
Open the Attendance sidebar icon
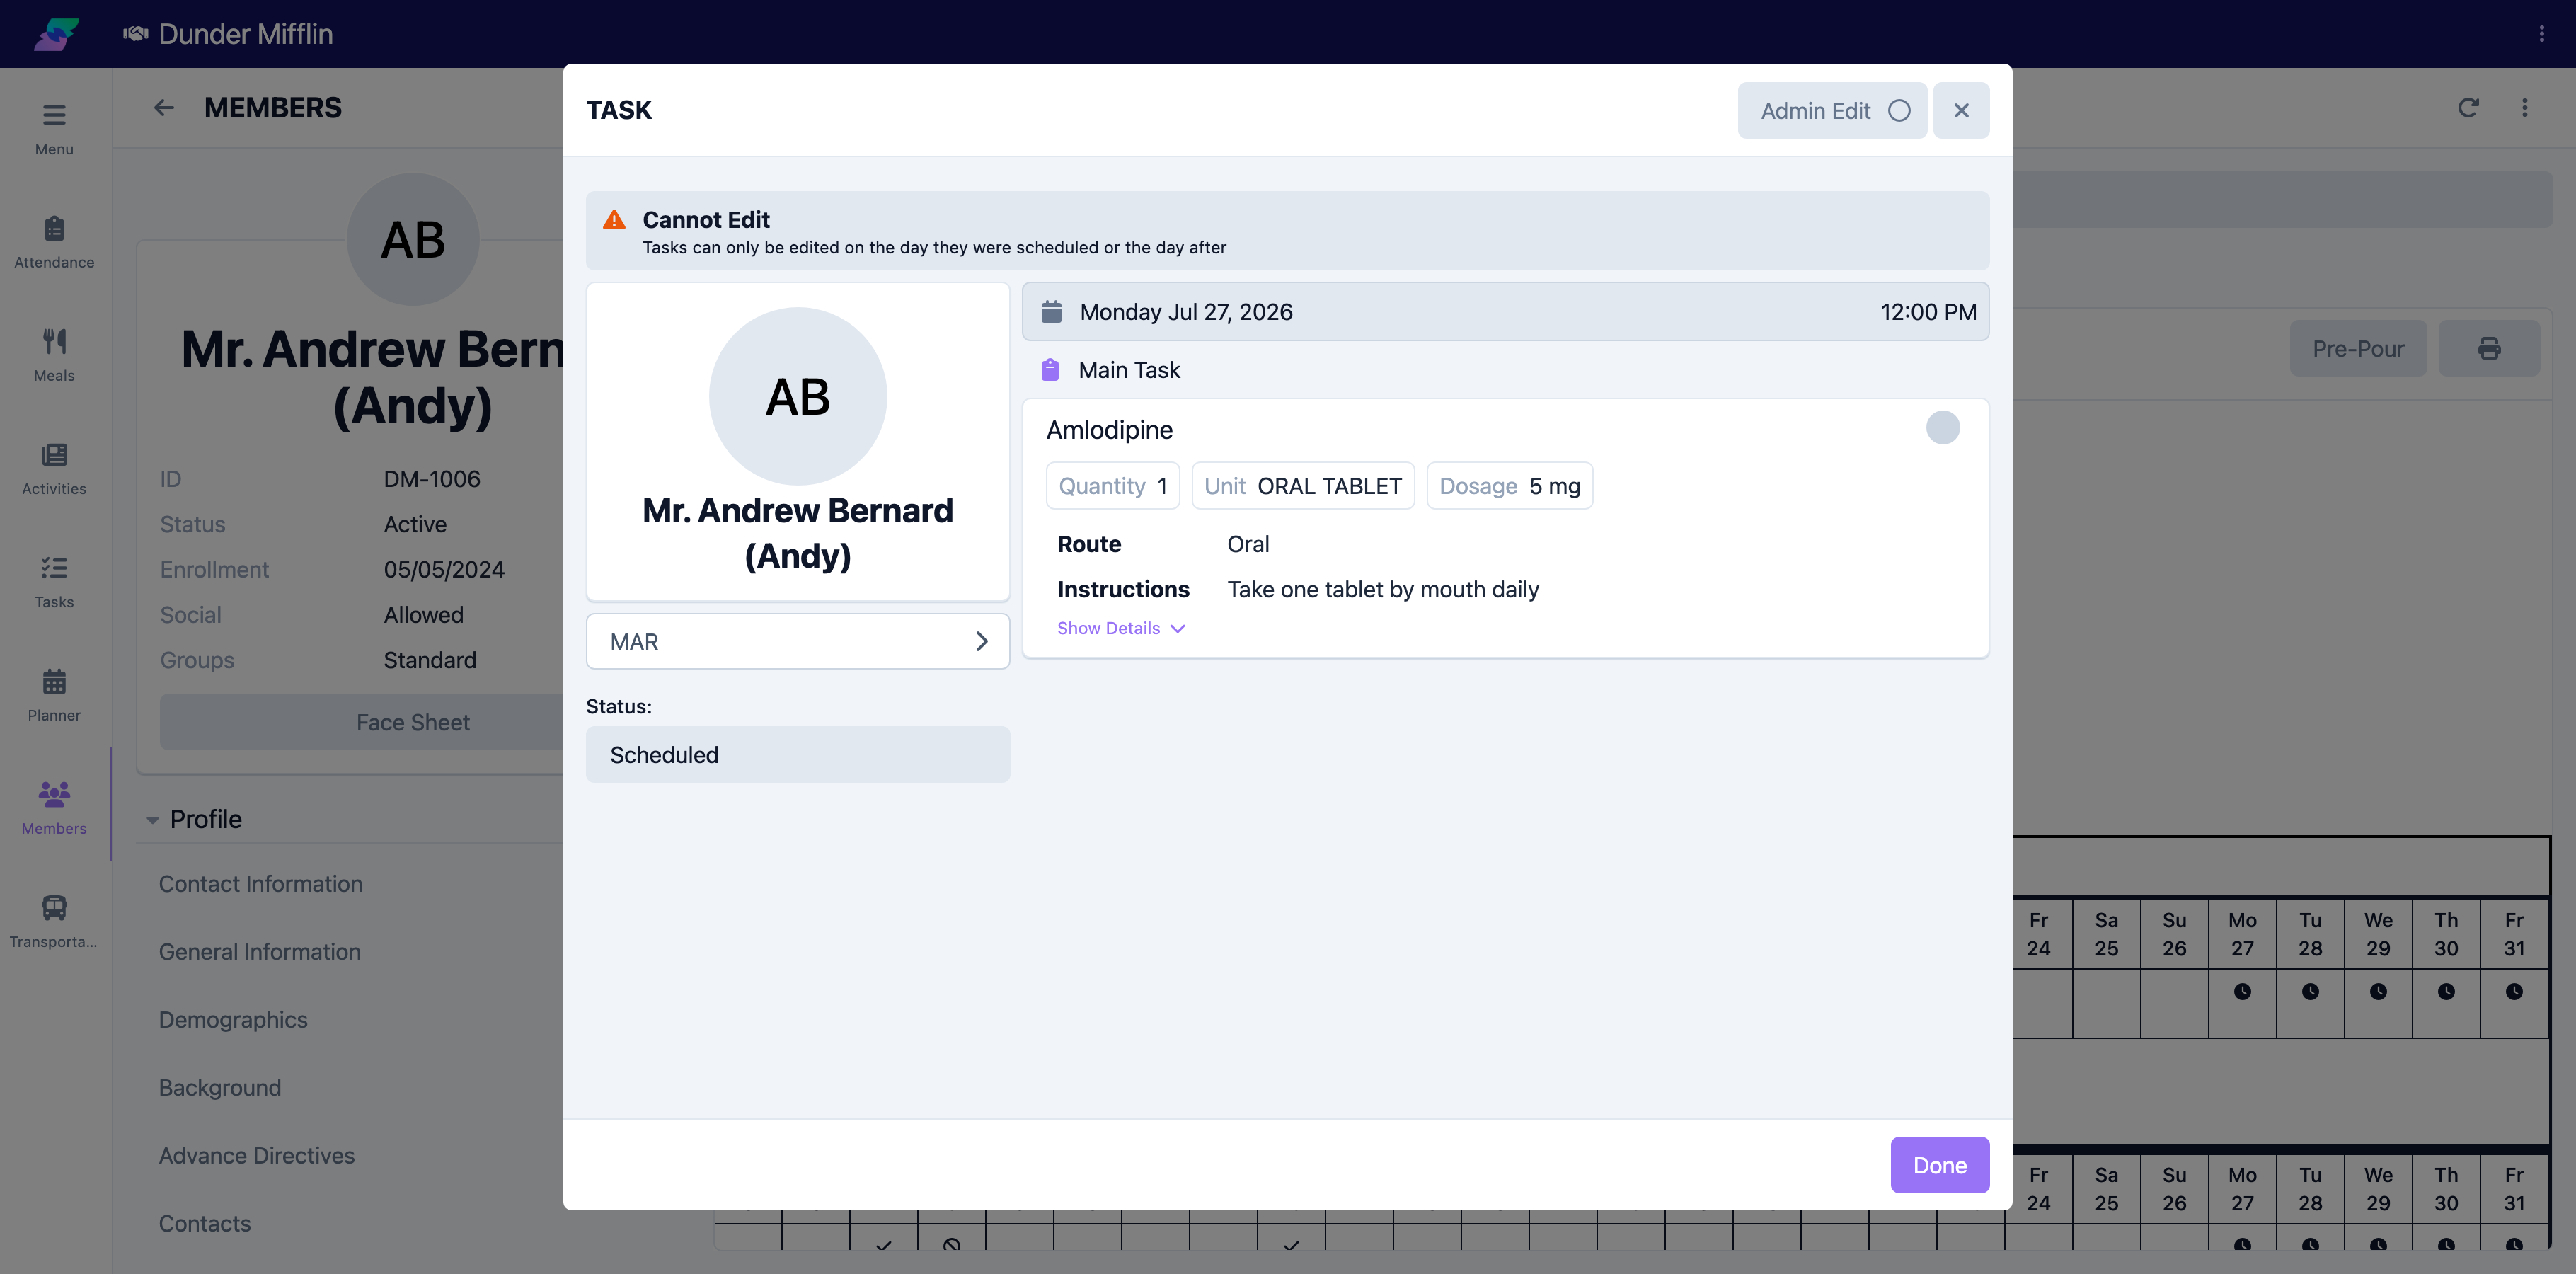click(54, 229)
